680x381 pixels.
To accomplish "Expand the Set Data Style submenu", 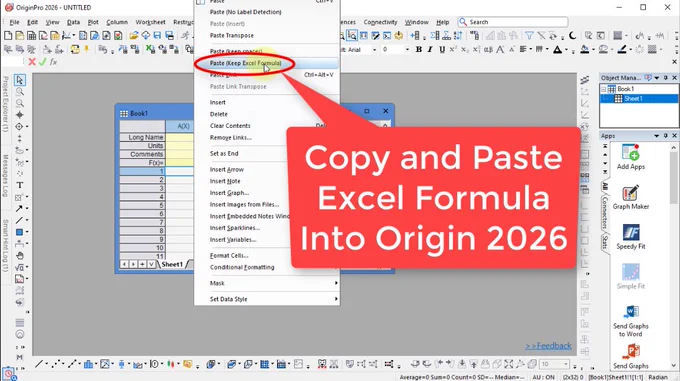I will click(336, 299).
